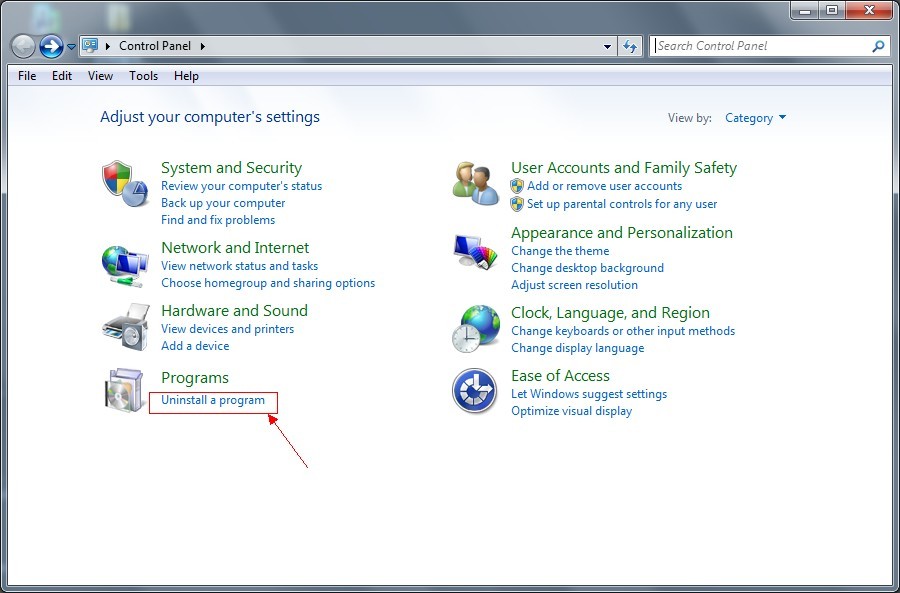
Task: Click Uninstall a program link
Action: tap(213, 400)
